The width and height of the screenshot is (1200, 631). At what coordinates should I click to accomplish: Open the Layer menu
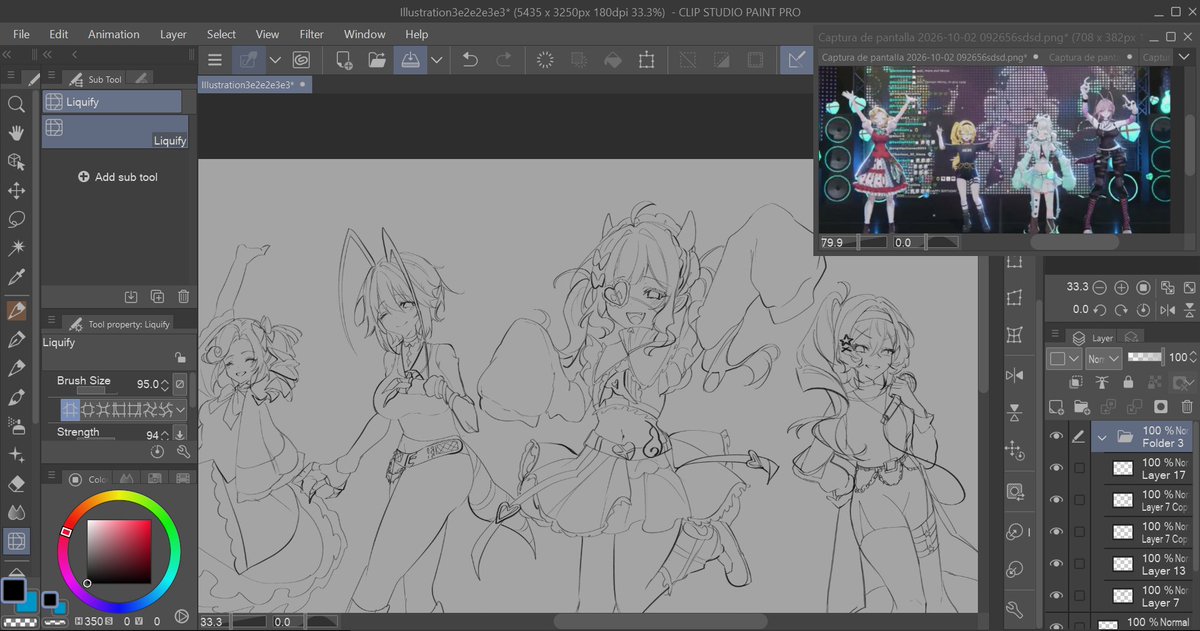pyautogui.click(x=173, y=34)
